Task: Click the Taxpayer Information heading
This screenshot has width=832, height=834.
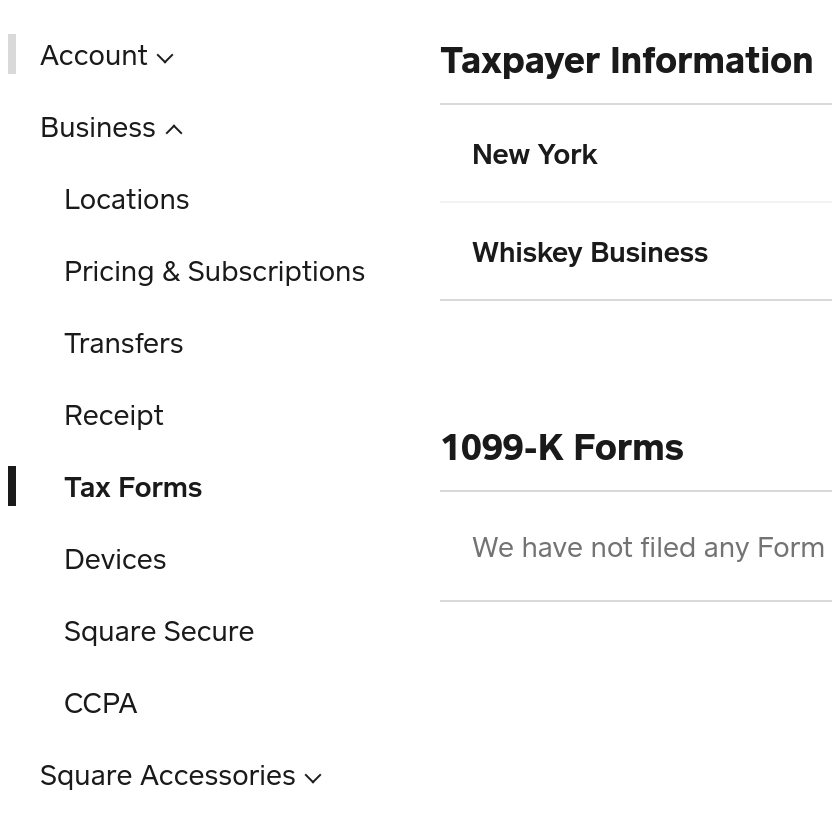Action: tap(627, 61)
